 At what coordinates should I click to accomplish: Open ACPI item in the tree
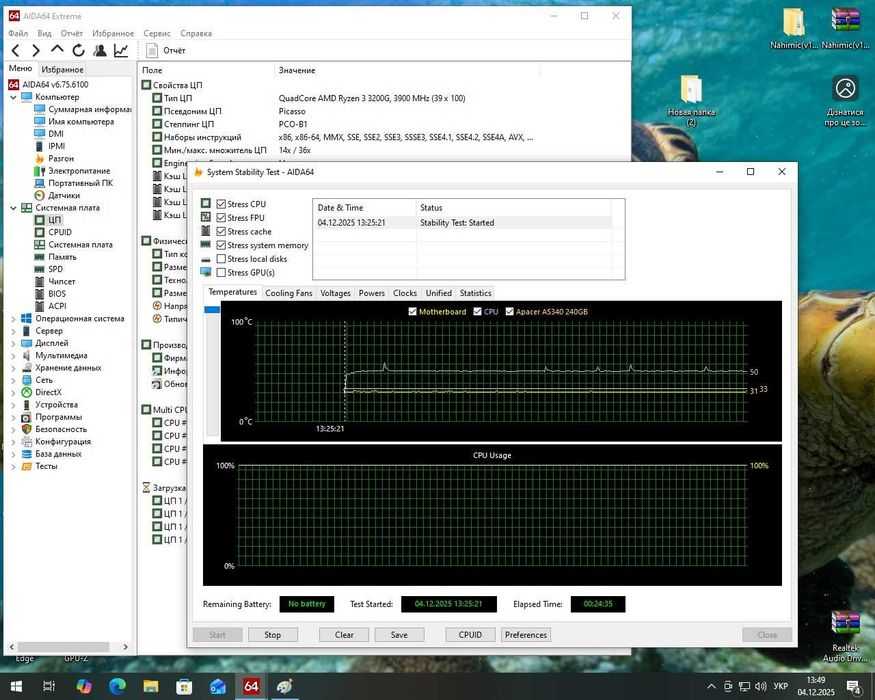coord(50,306)
